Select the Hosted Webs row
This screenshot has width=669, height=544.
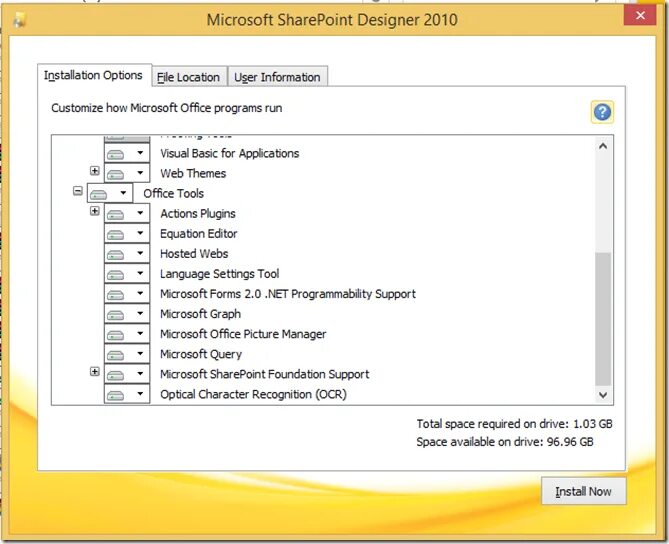click(x=194, y=253)
